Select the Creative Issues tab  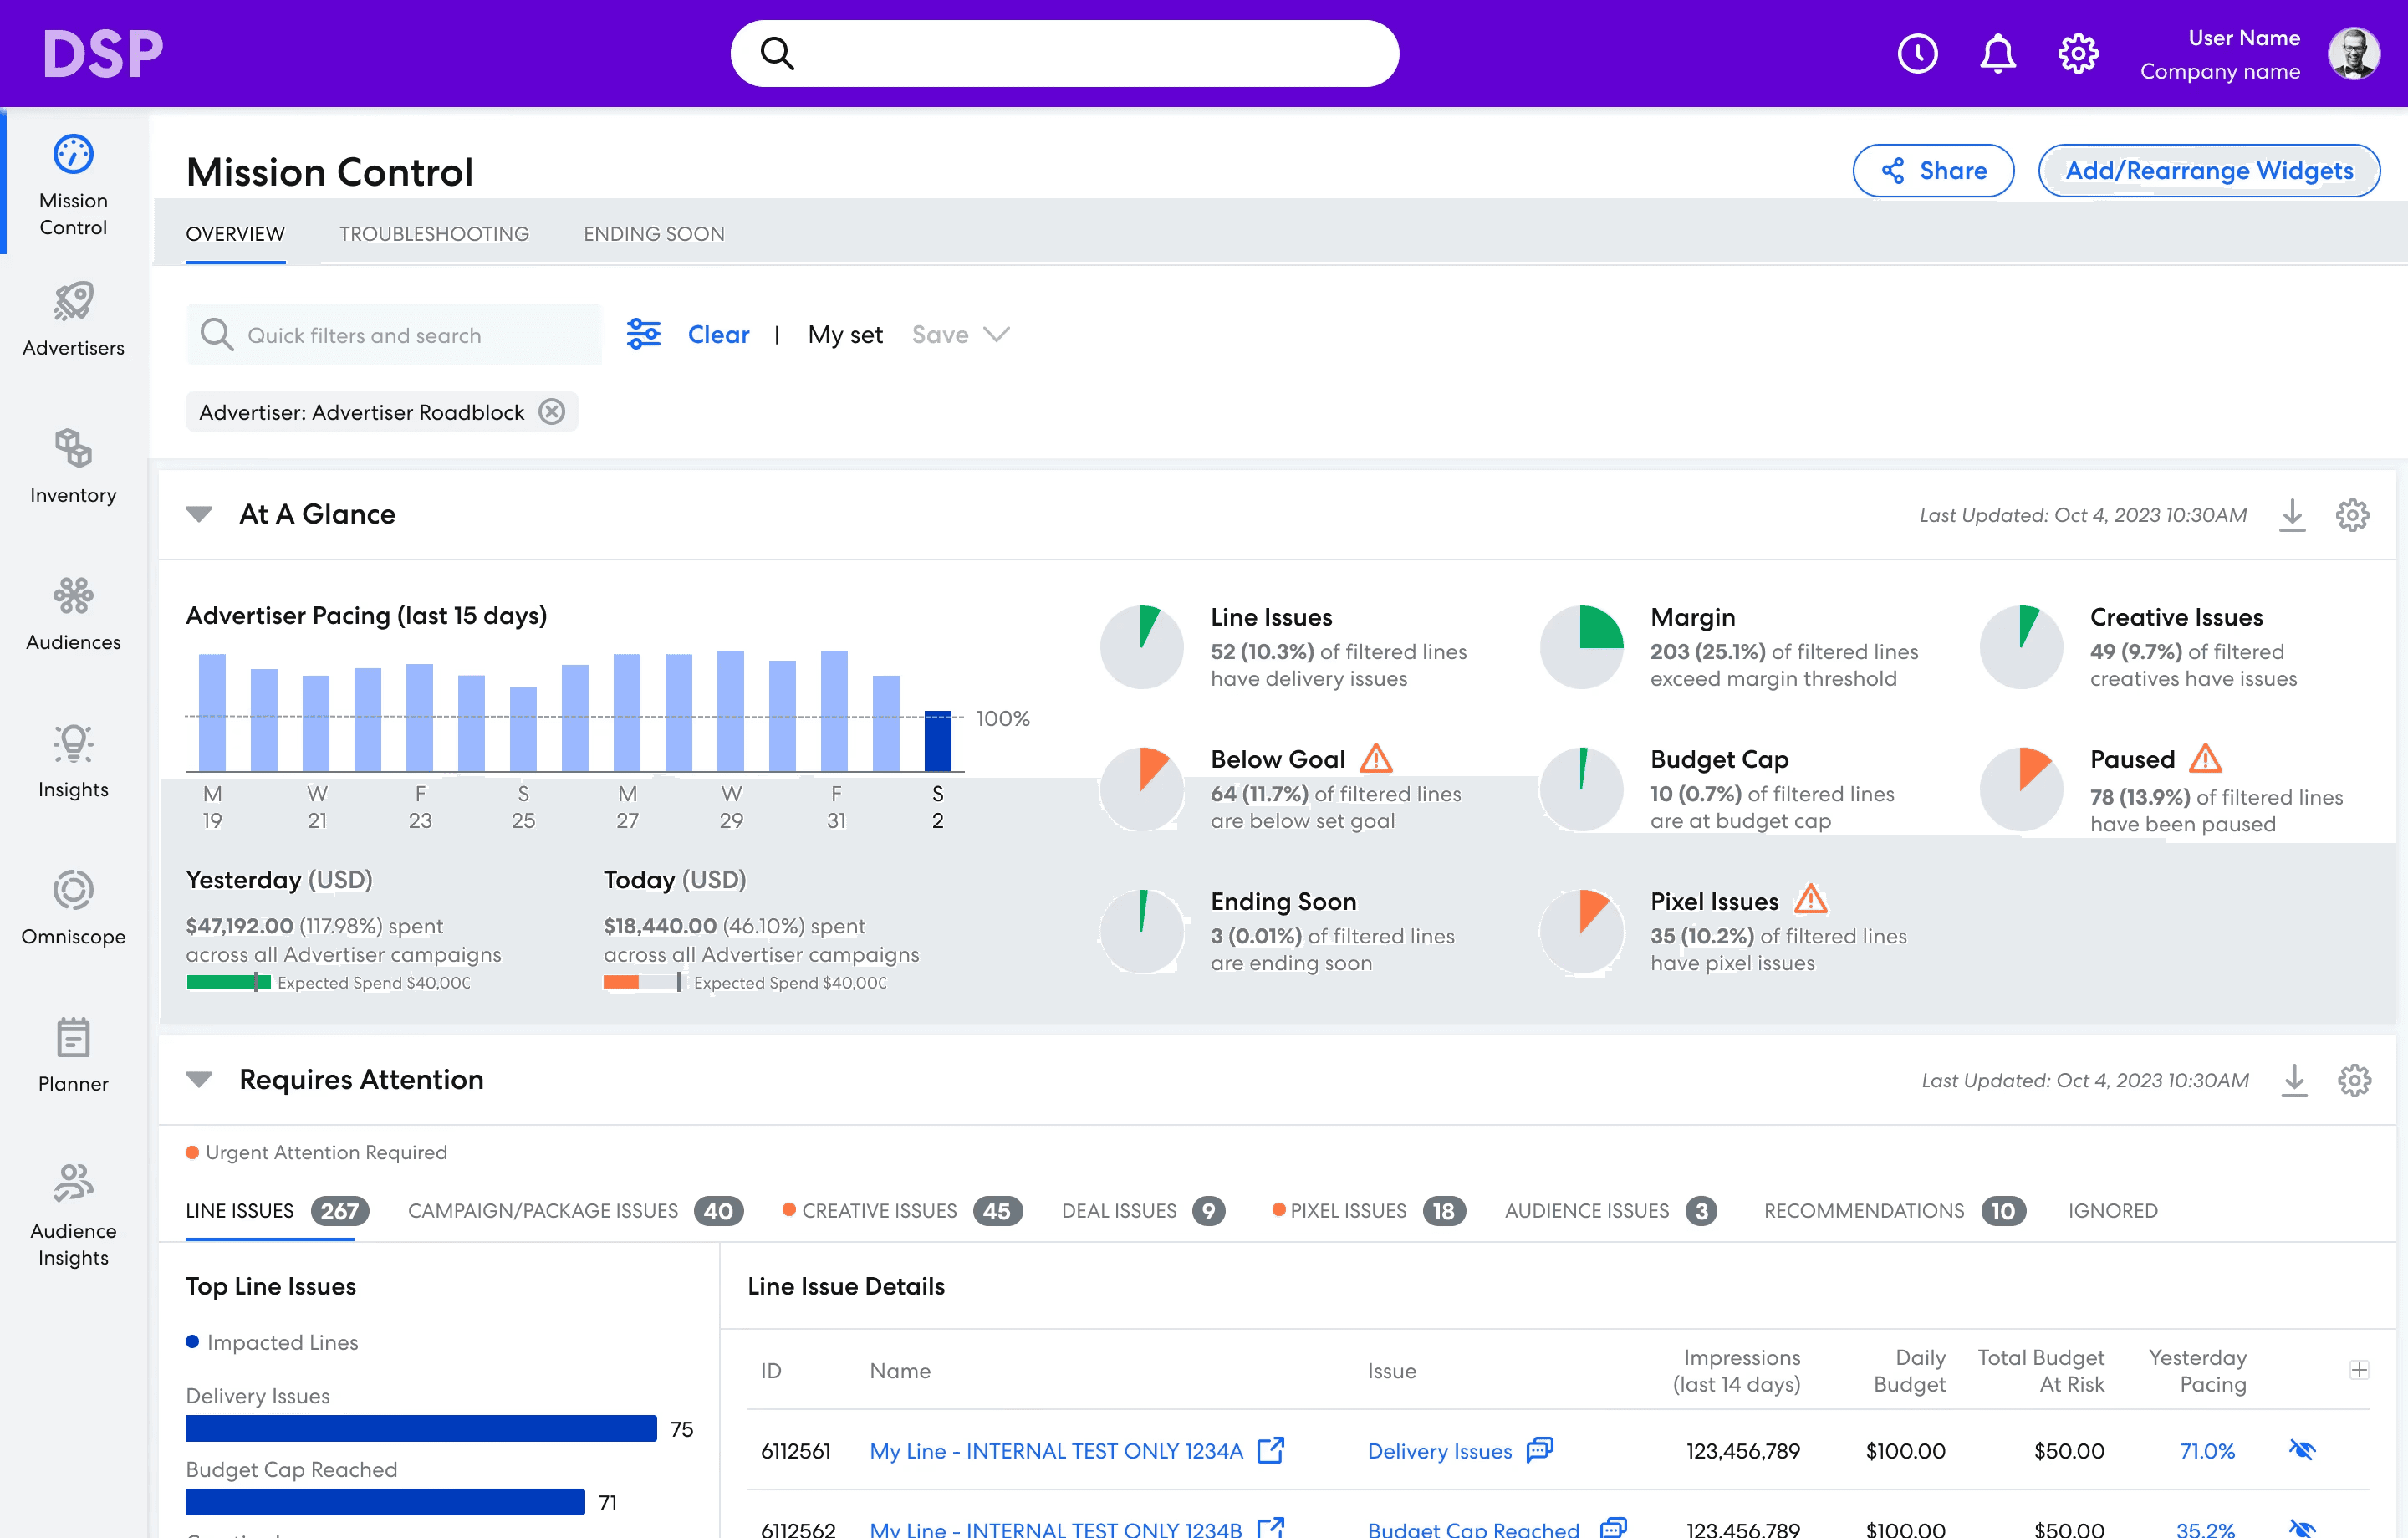[879, 1211]
